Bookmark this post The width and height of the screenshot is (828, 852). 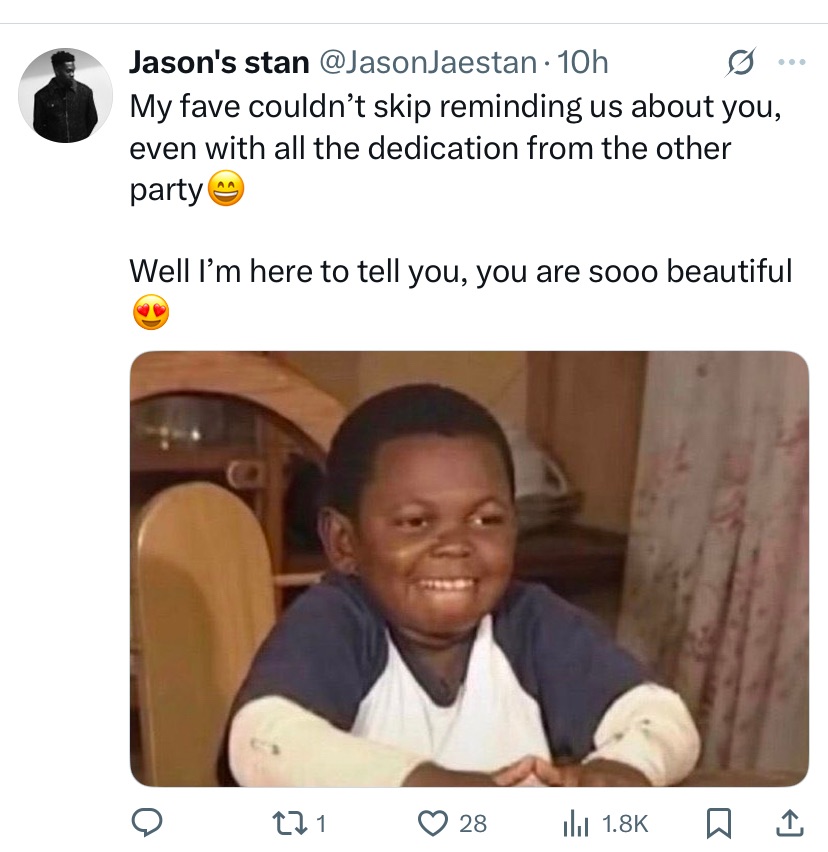[x=717, y=823]
